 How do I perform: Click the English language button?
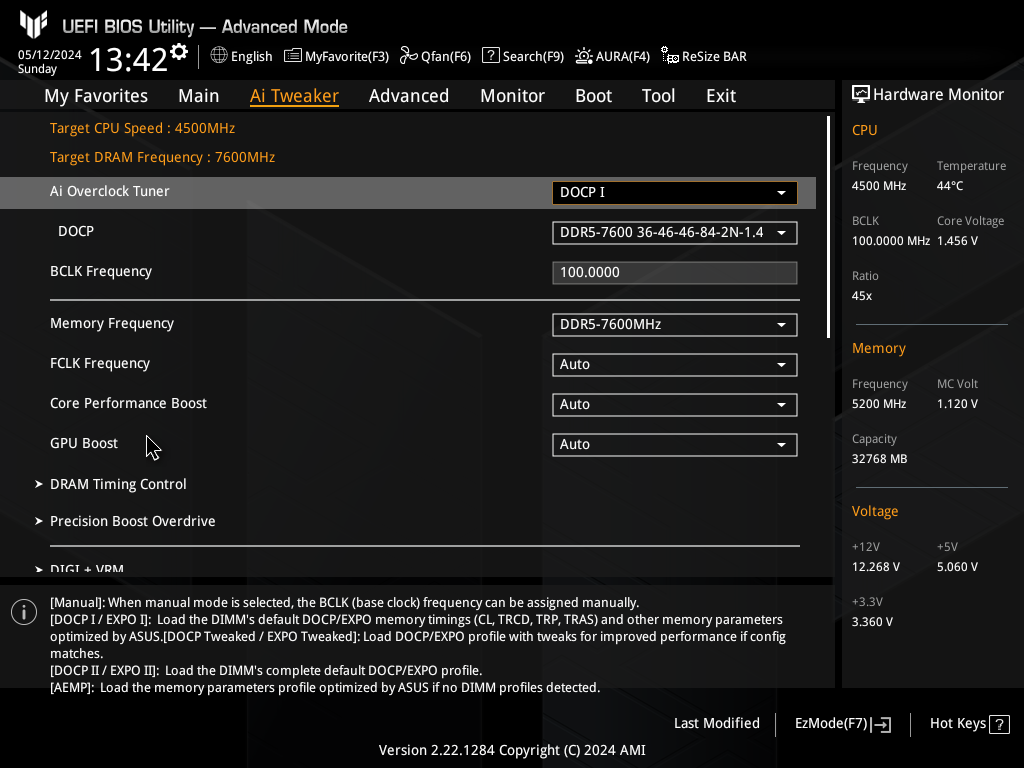pyautogui.click(x=242, y=56)
